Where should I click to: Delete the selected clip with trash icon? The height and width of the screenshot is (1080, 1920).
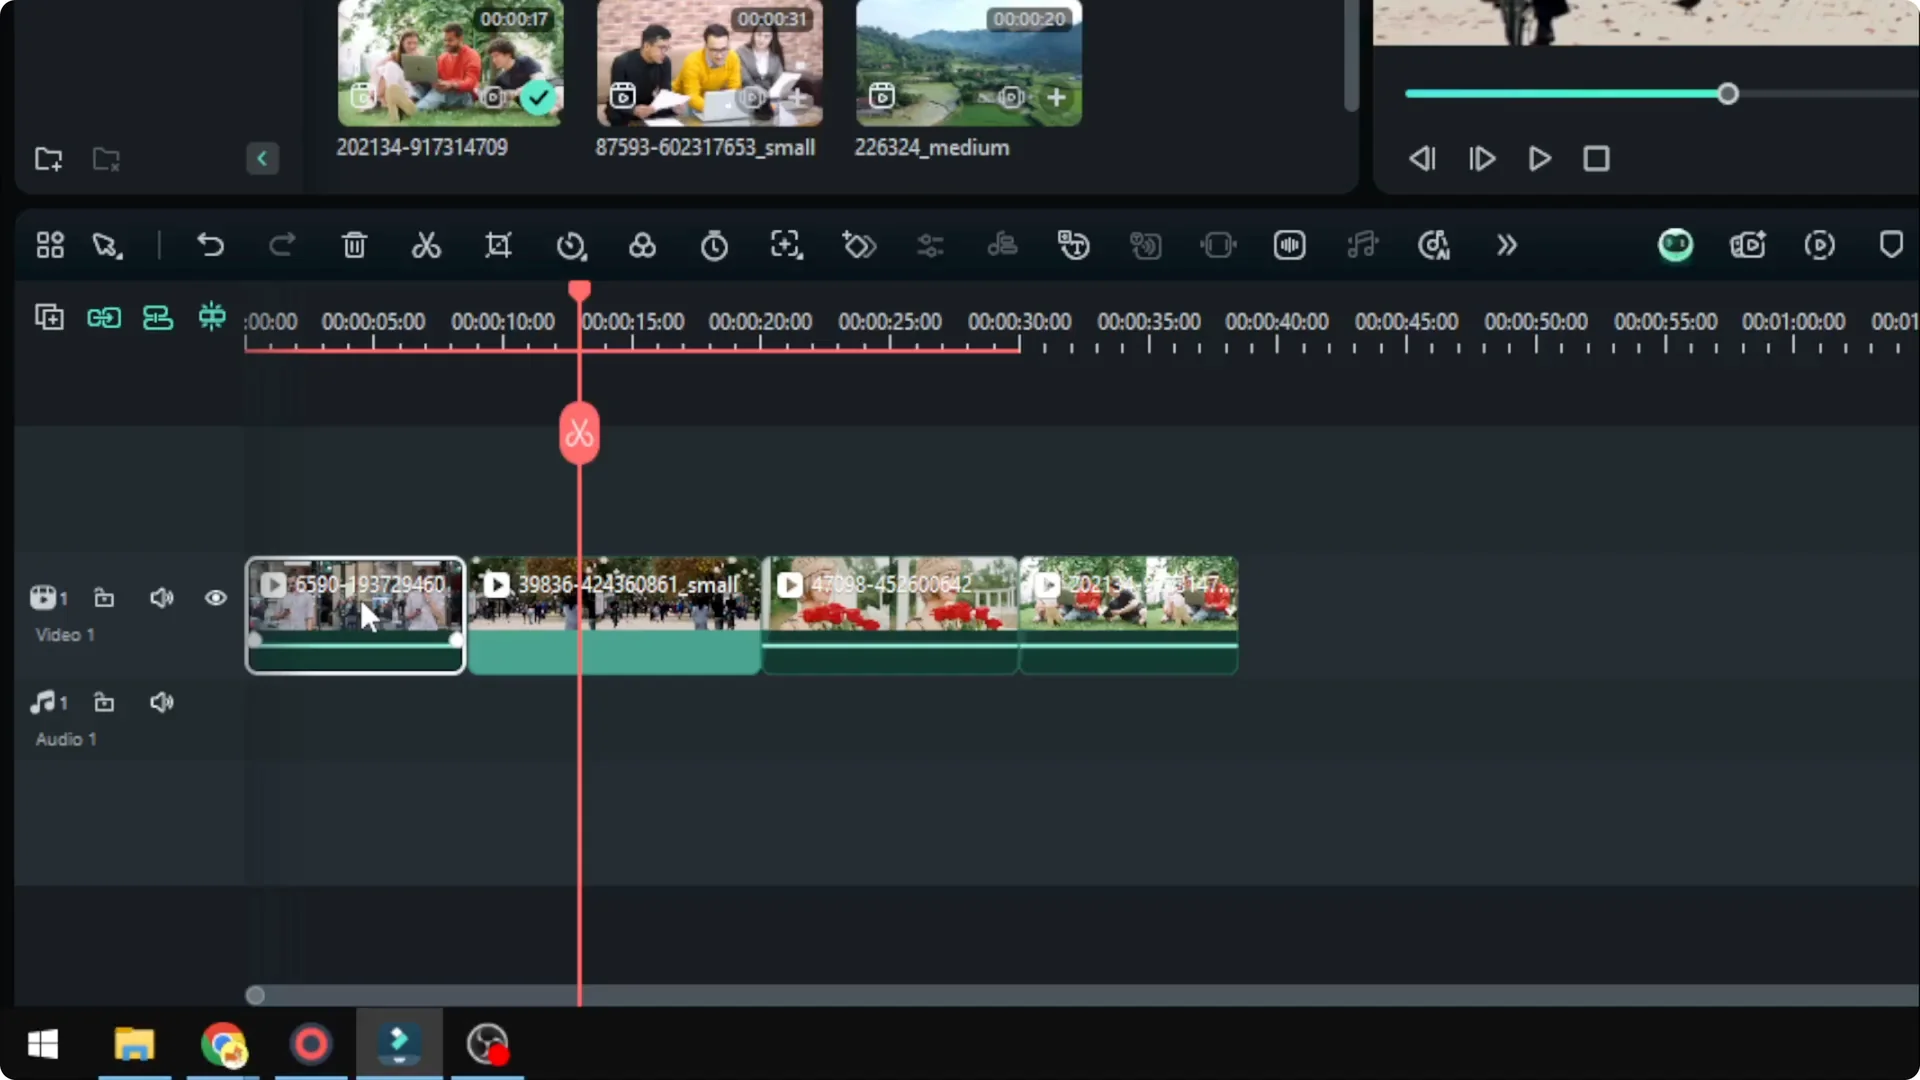[354, 245]
